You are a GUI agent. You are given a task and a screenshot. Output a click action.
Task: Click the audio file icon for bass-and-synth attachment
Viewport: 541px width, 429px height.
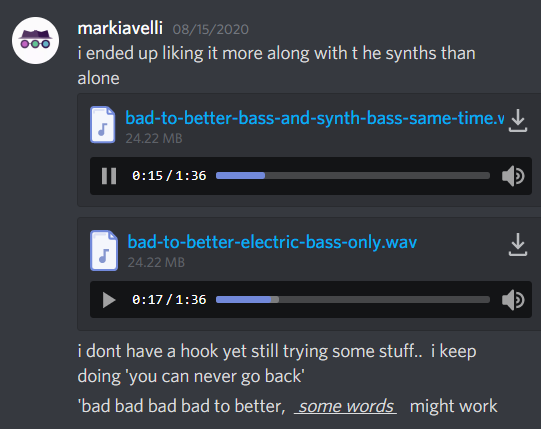(x=102, y=125)
